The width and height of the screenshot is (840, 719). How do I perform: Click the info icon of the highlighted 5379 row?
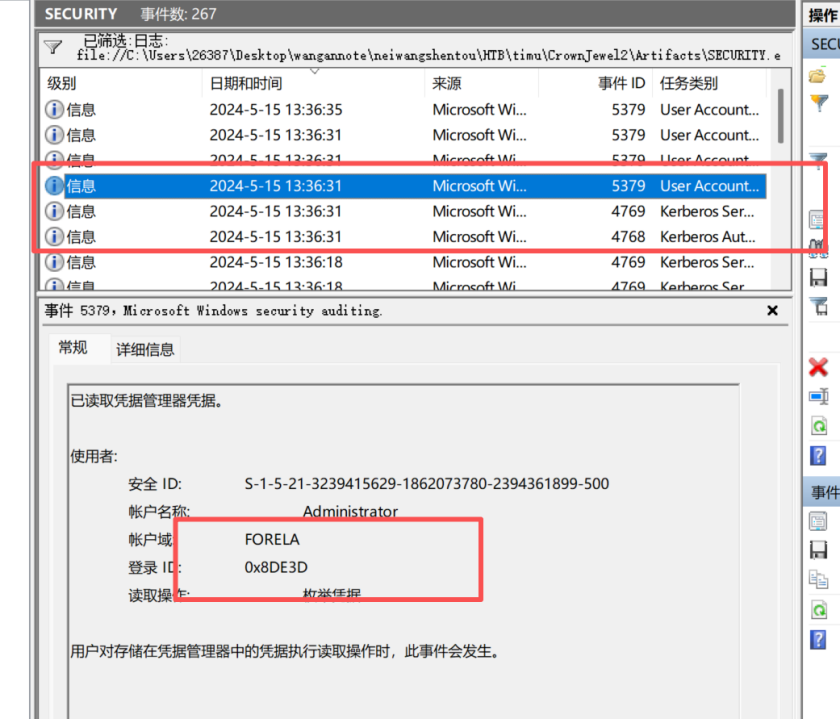(54, 186)
